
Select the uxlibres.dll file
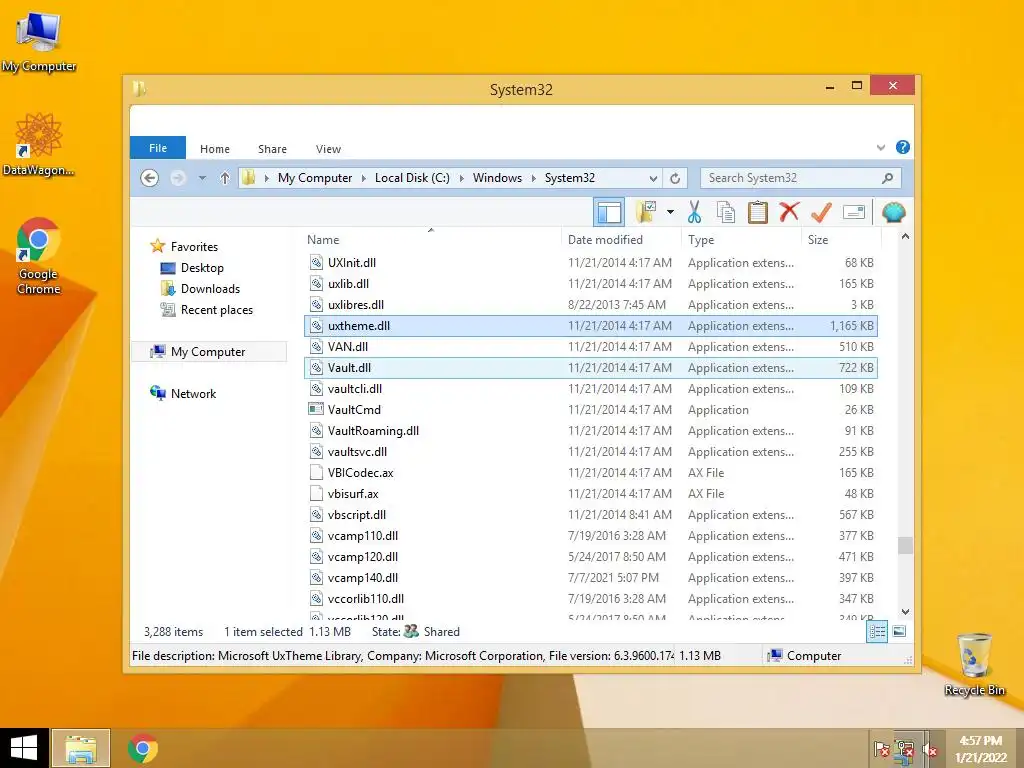[591, 304]
